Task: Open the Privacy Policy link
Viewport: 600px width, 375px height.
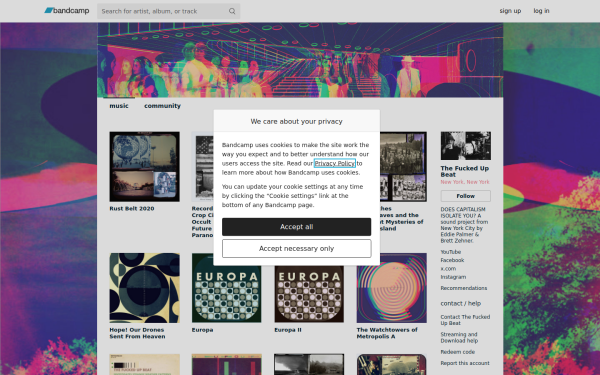Action: [x=335, y=163]
